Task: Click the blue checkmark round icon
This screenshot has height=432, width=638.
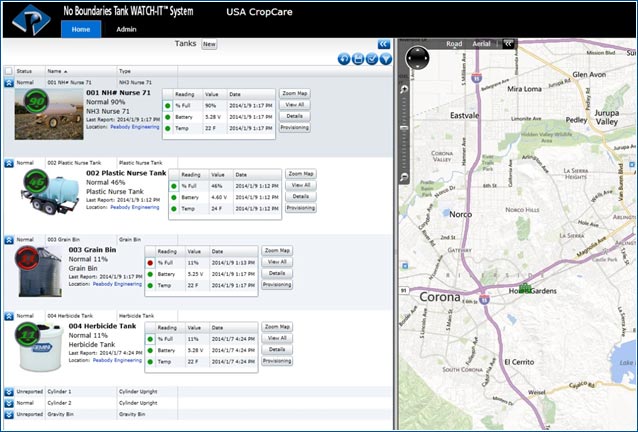Action: pyautogui.click(x=371, y=59)
